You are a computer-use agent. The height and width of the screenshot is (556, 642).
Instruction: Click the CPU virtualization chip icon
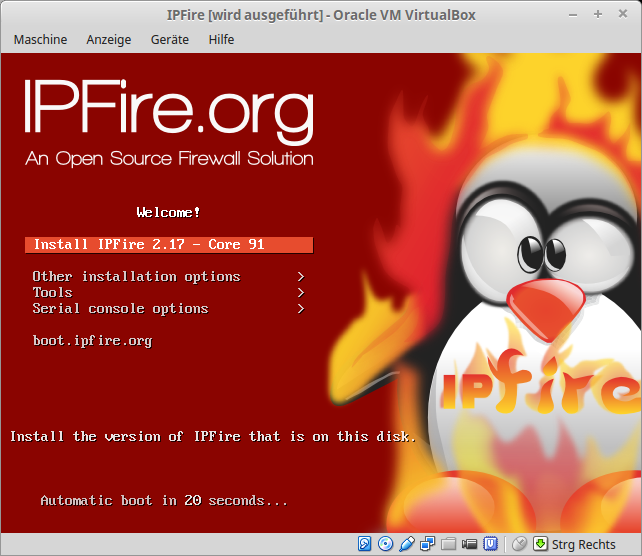point(490,544)
